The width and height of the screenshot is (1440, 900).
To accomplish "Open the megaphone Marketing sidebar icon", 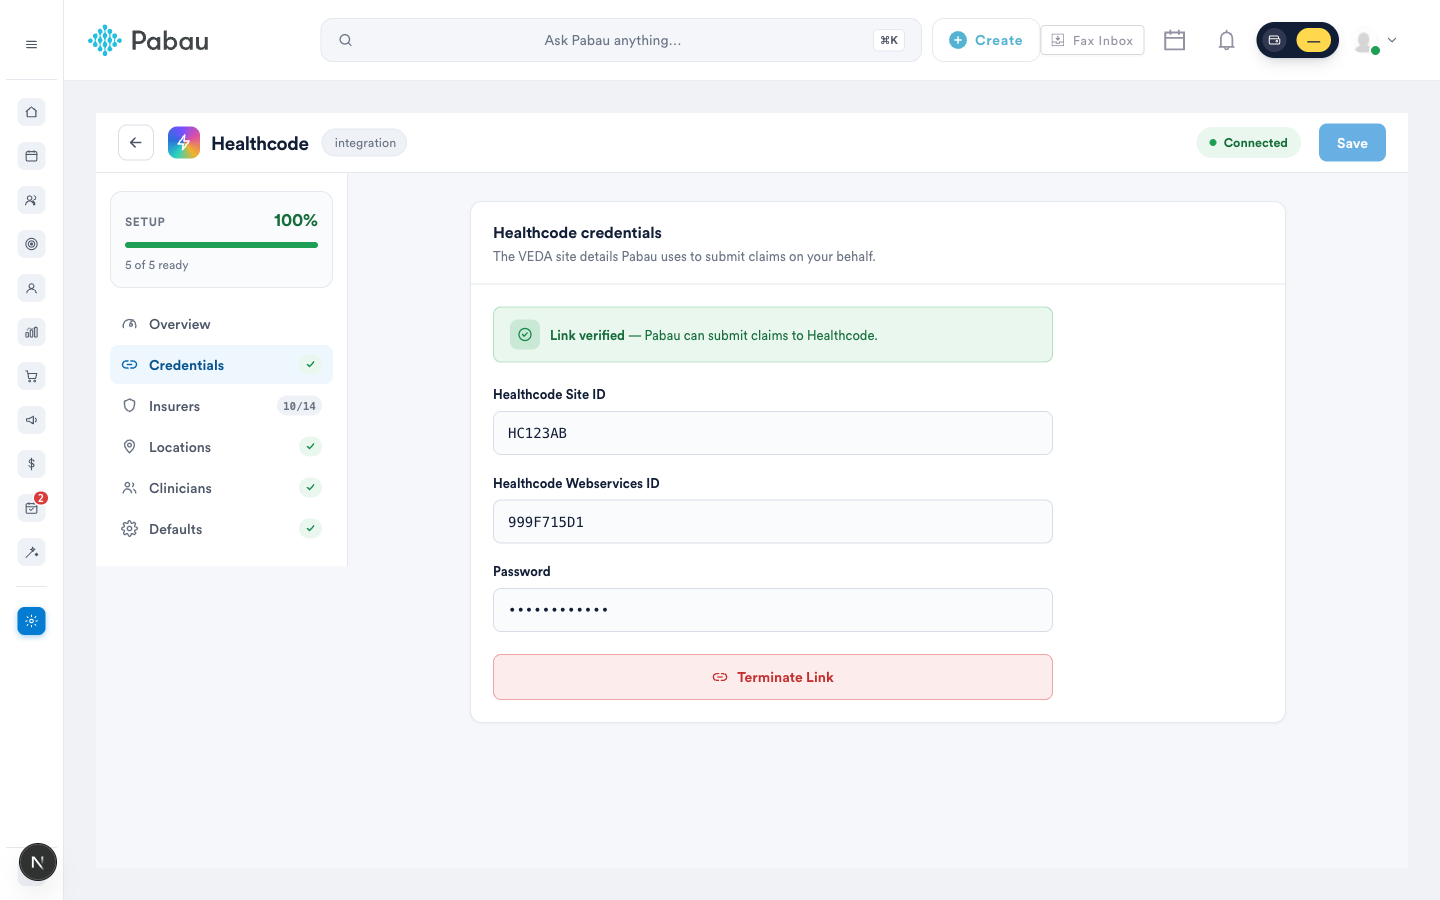I will pyautogui.click(x=31, y=420).
